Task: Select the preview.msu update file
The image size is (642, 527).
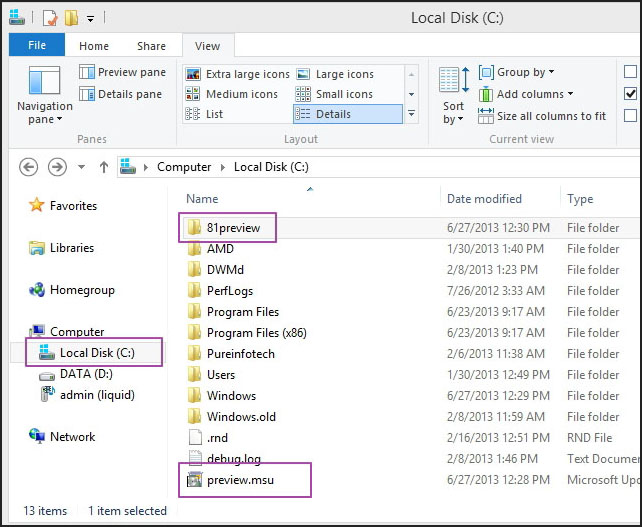Action: tap(230, 480)
